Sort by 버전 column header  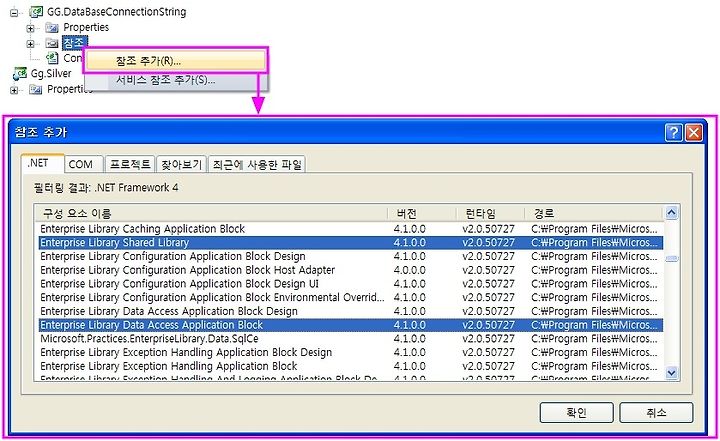(422, 213)
